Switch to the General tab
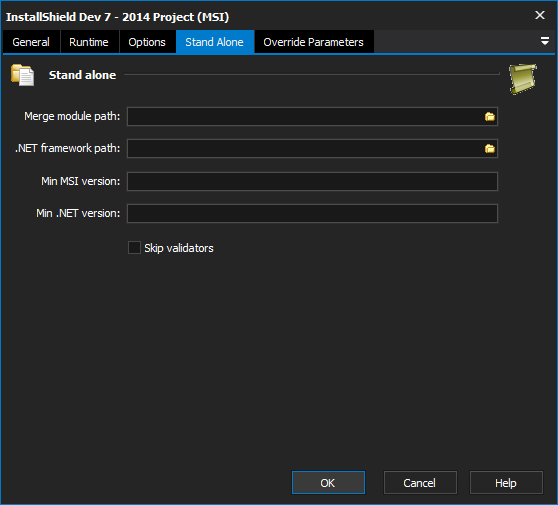This screenshot has height=505, width=558. click(31, 42)
